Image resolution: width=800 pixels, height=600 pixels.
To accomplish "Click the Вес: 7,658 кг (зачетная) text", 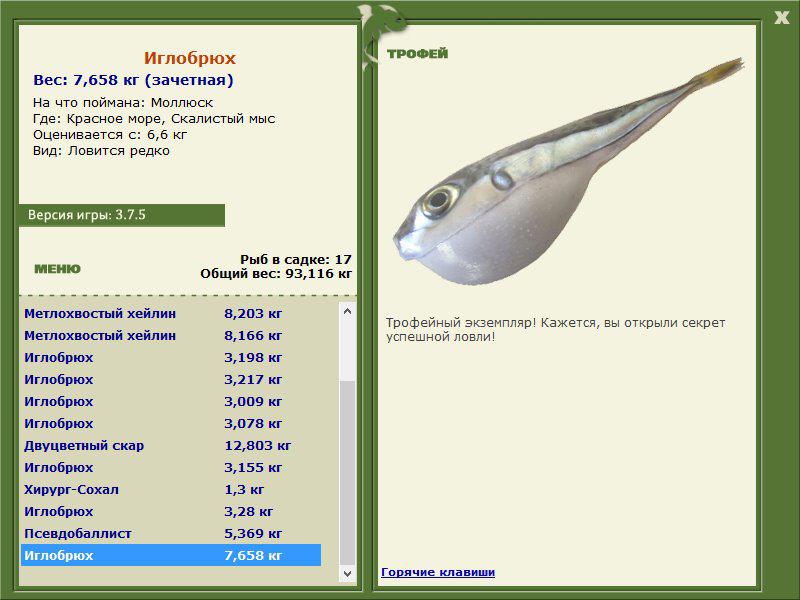I will tap(133, 80).
